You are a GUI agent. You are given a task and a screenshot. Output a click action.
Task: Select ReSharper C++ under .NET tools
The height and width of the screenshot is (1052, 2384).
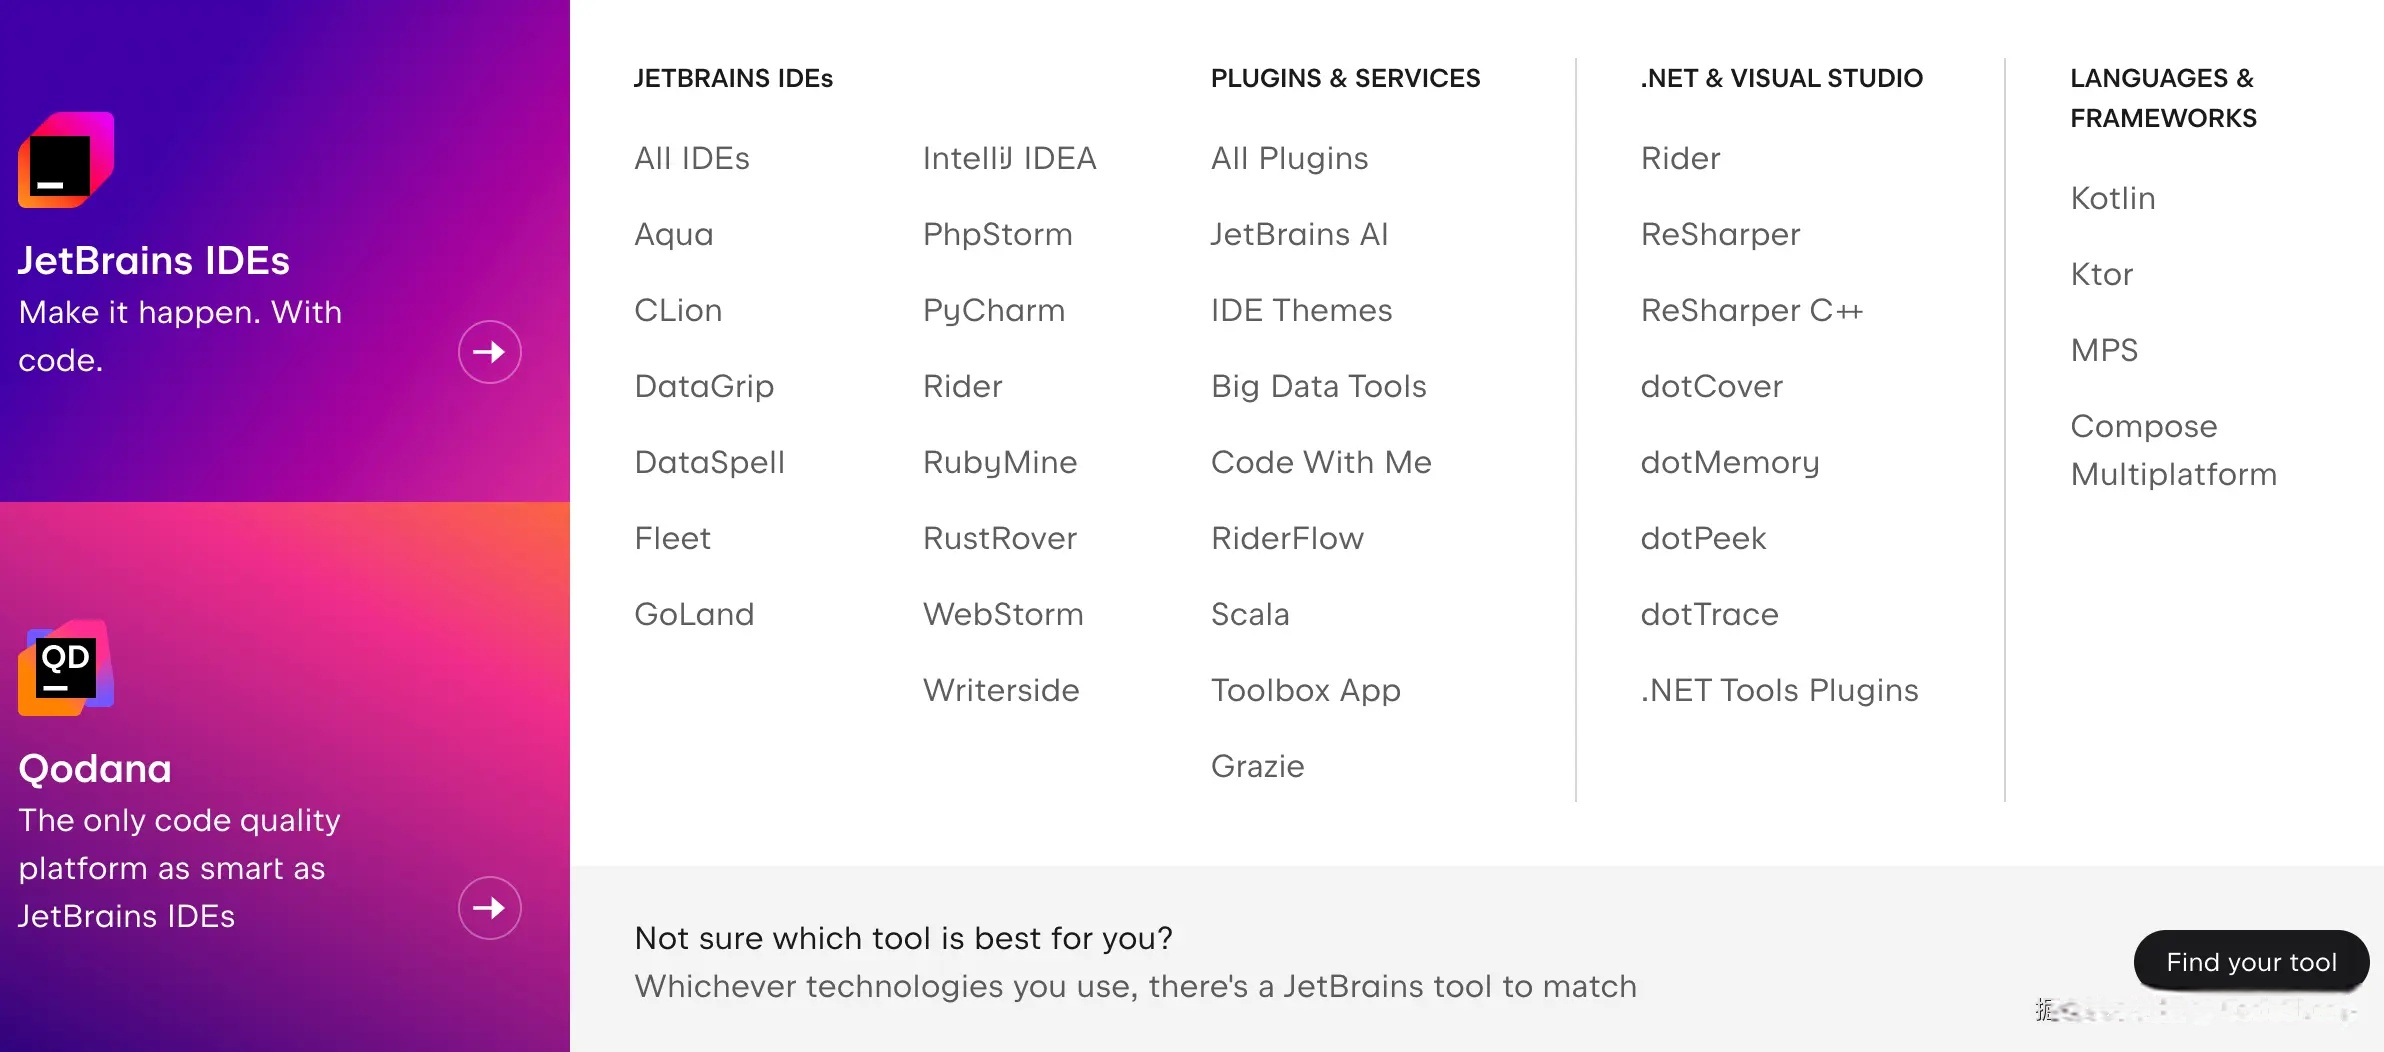[1751, 310]
